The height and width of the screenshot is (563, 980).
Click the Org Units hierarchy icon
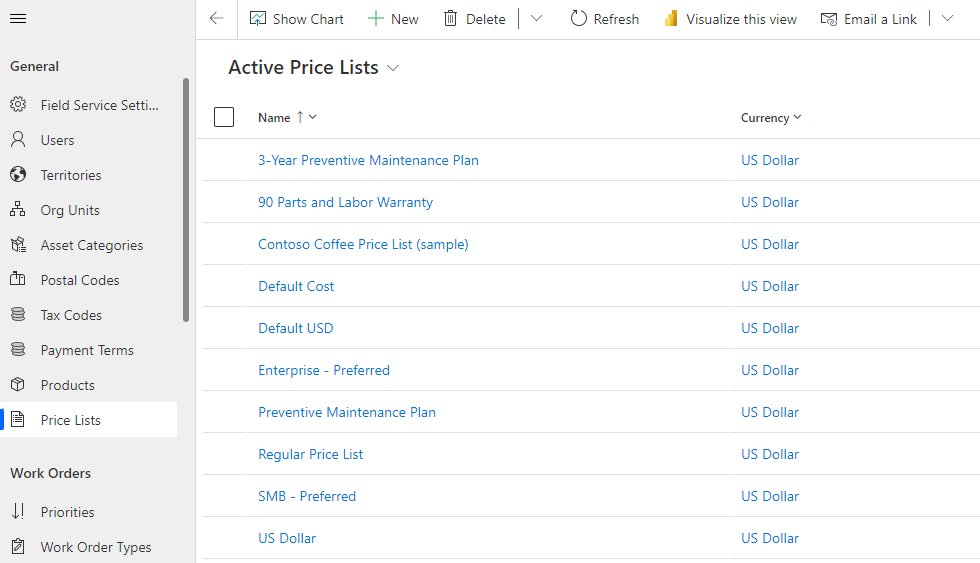(18, 209)
